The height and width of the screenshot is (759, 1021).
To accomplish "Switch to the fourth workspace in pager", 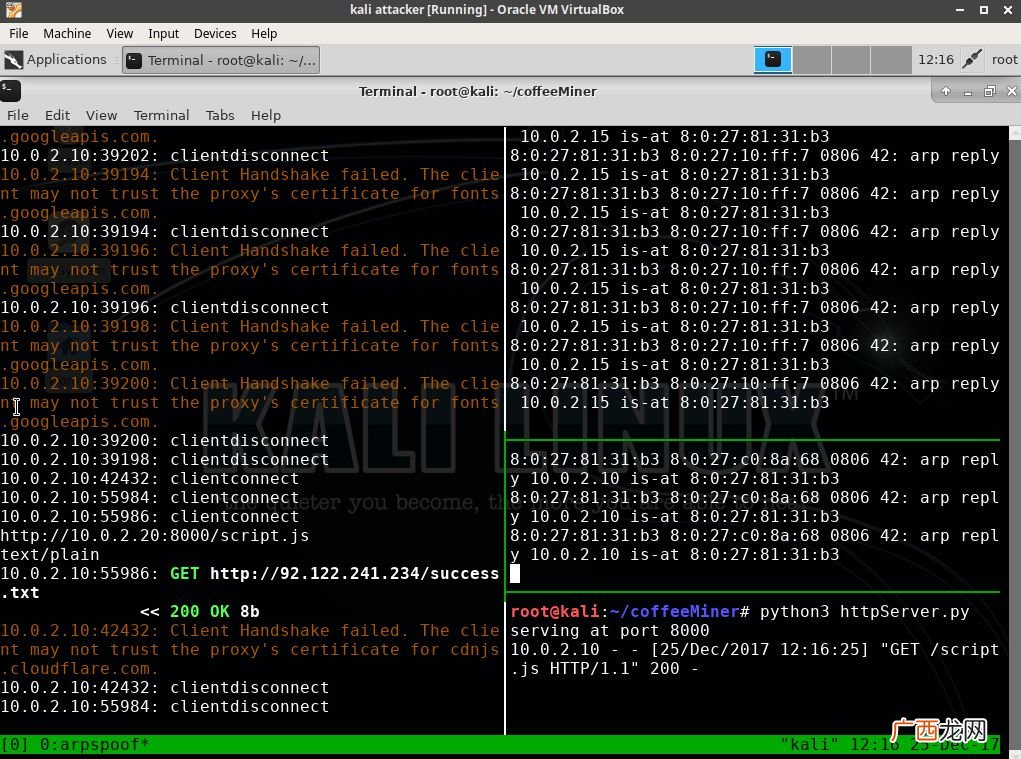I will point(891,60).
